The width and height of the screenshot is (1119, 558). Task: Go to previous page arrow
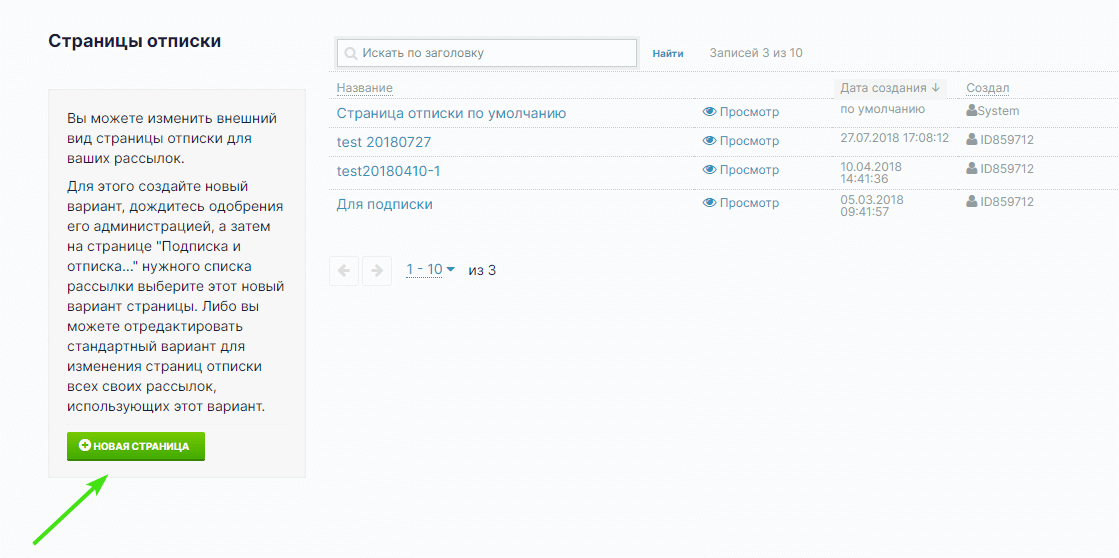(x=344, y=271)
